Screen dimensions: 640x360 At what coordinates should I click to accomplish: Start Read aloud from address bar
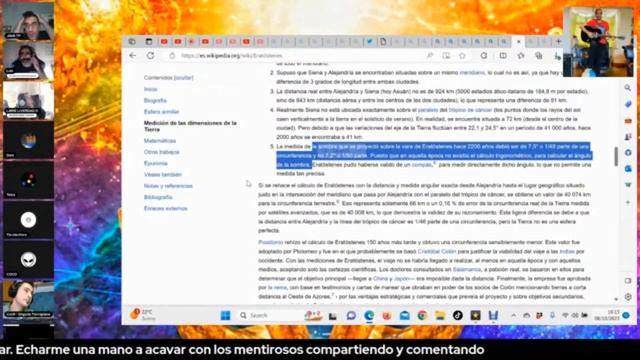point(430,56)
